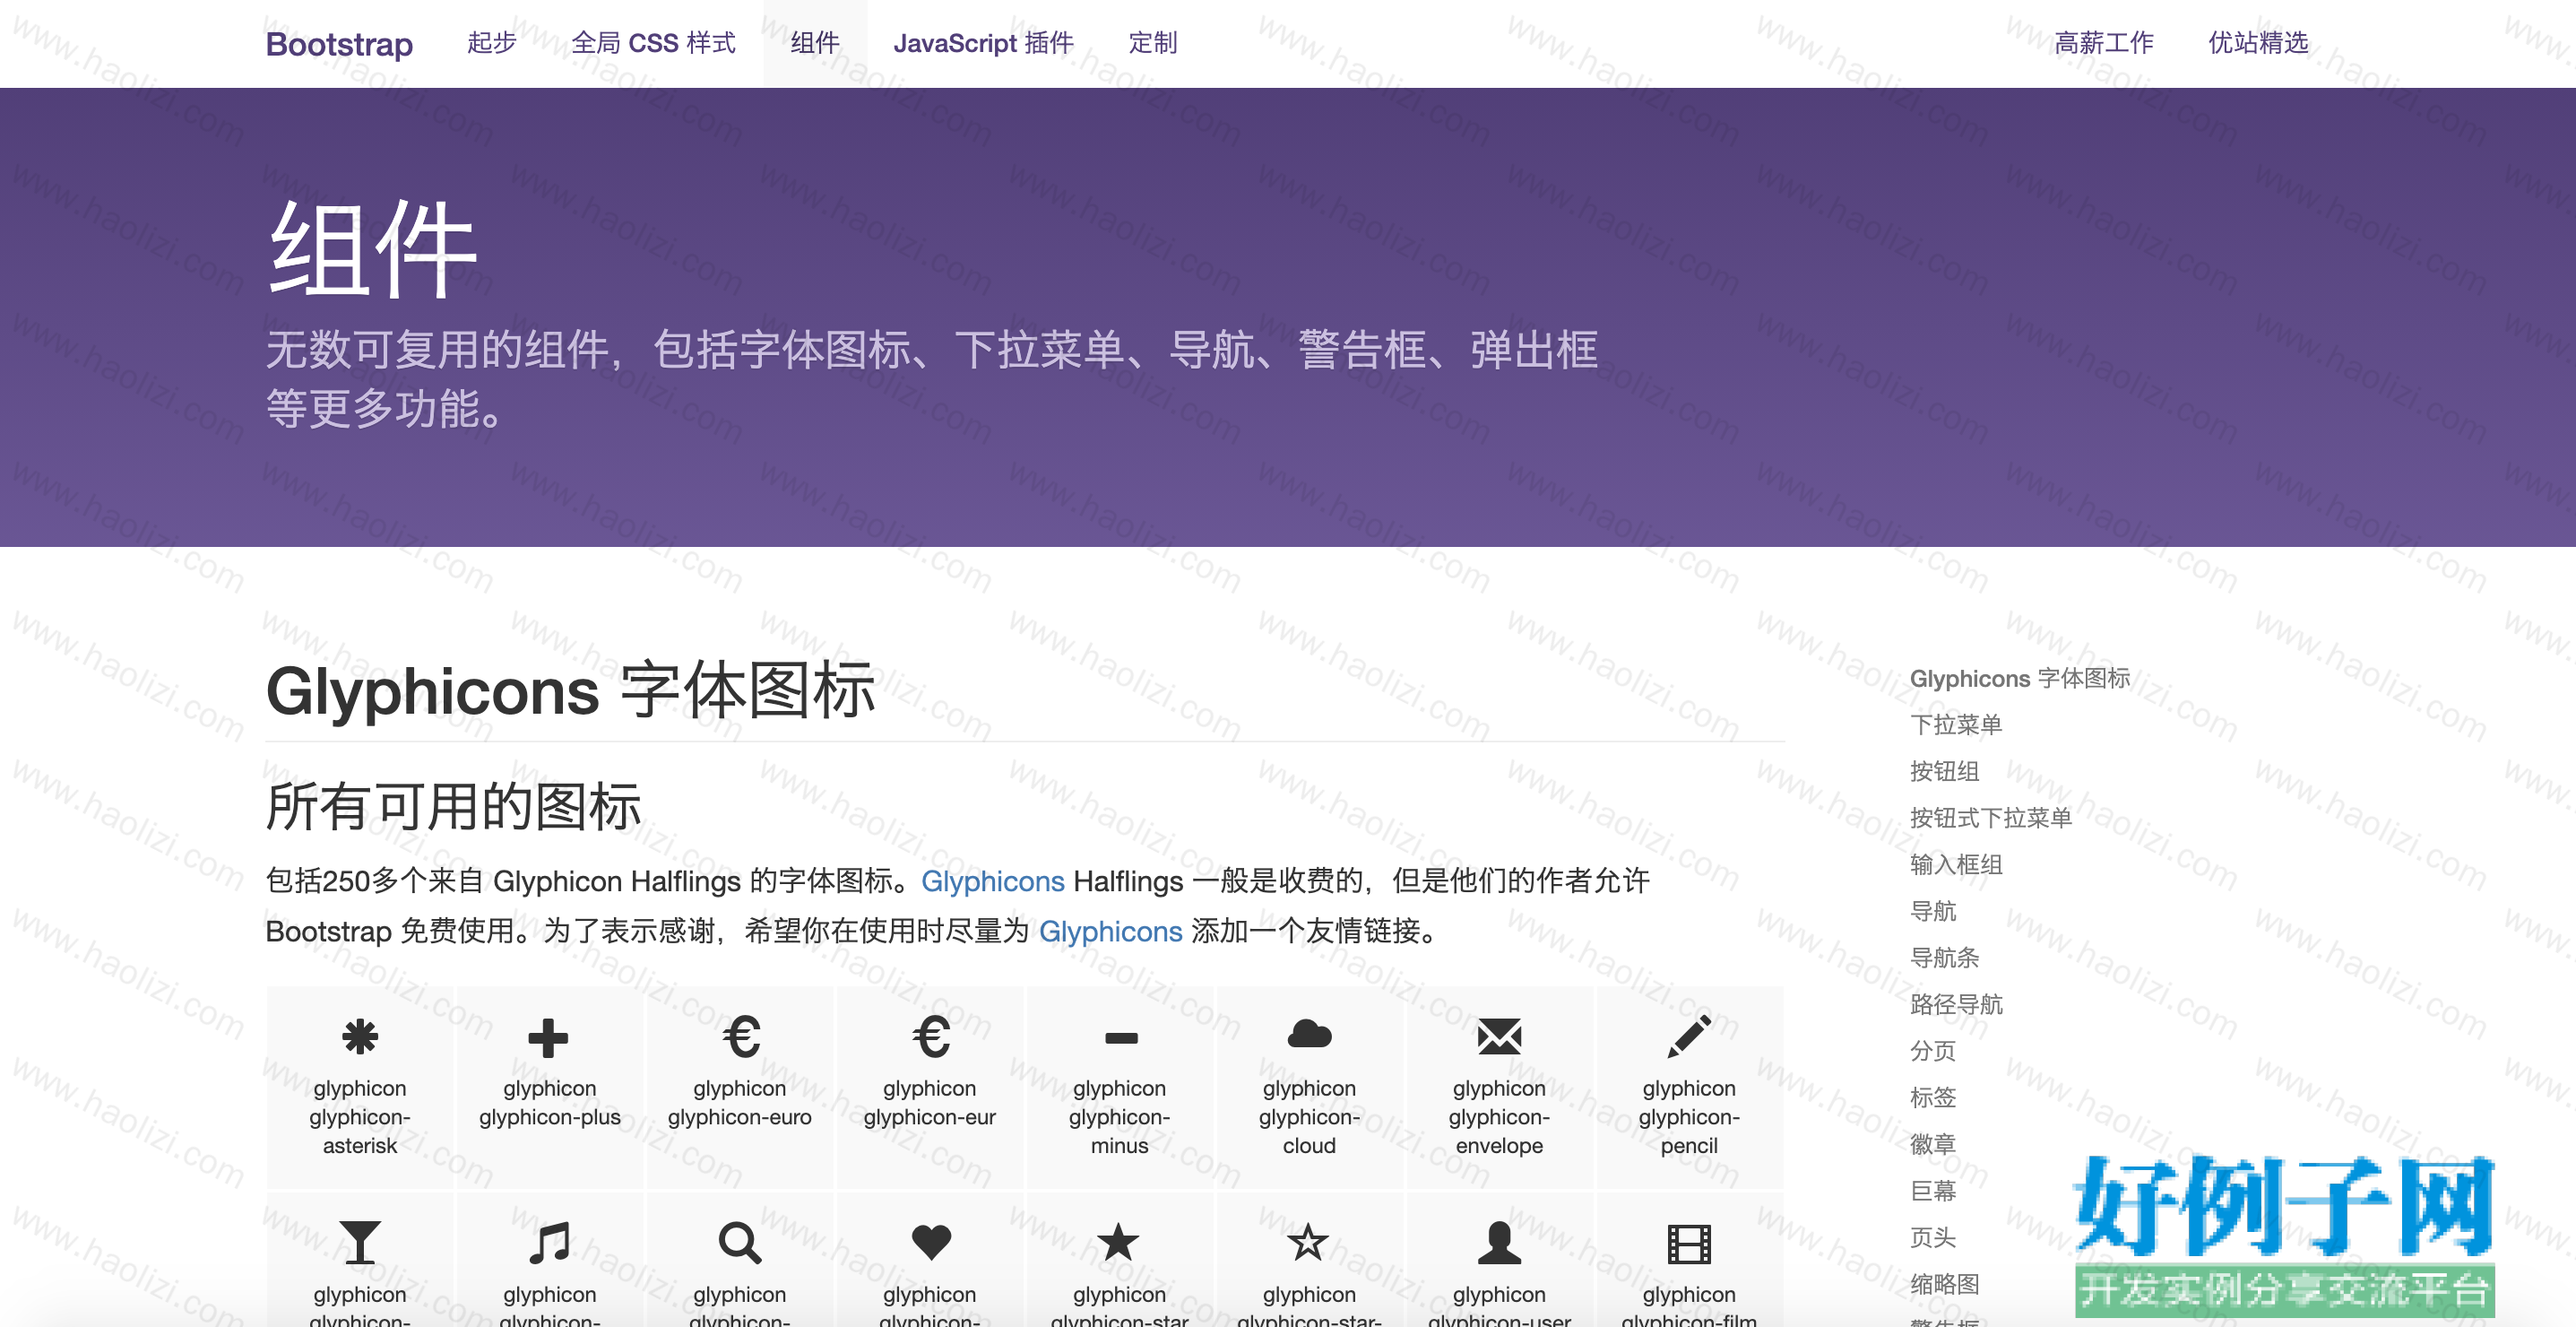The image size is (2576, 1327).
Task: Open the 全局 CSS 样式 nav item
Action: tap(654, 43)
